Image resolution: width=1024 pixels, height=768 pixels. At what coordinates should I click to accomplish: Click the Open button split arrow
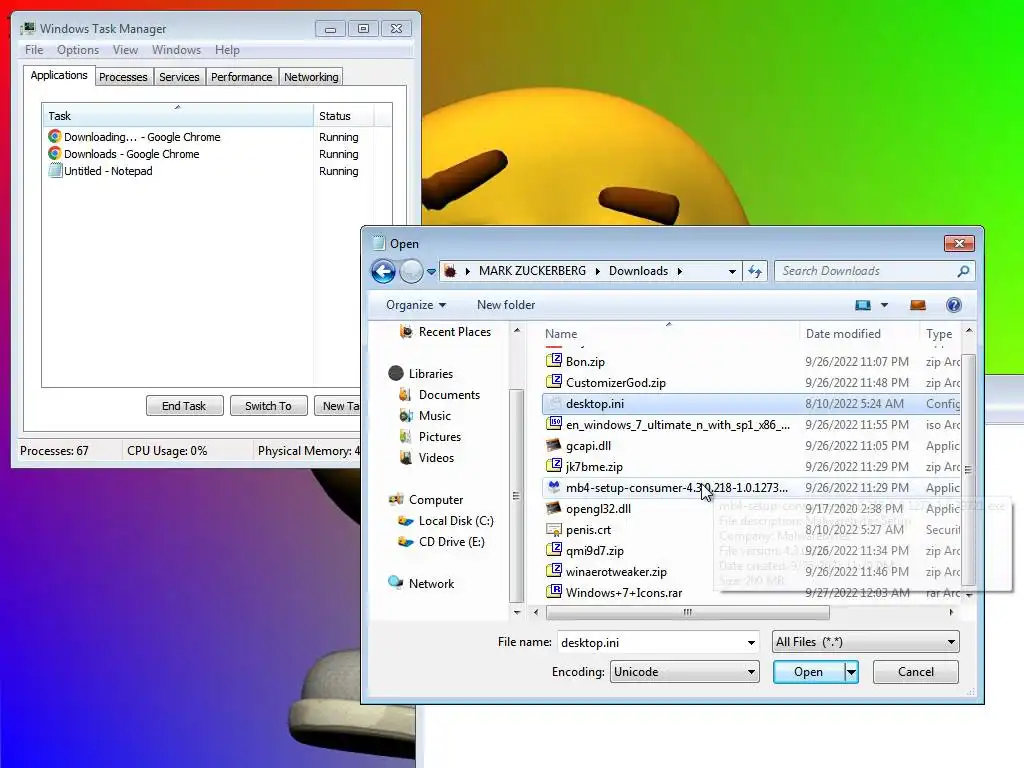851,672
